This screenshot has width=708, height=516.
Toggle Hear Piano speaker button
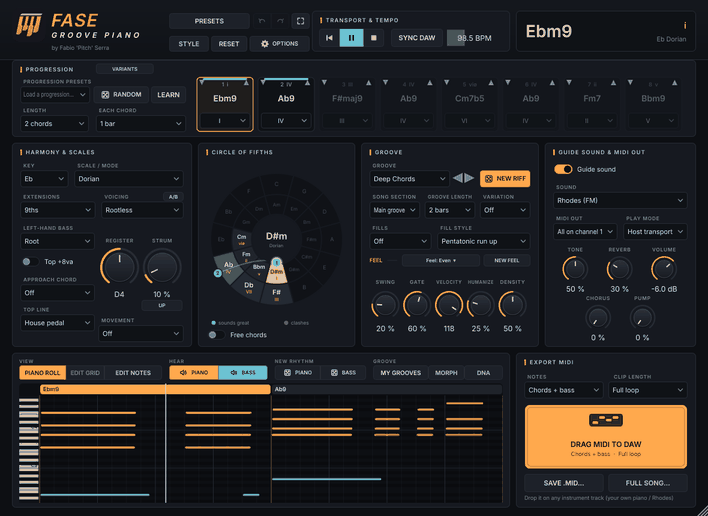click(194, 373)
